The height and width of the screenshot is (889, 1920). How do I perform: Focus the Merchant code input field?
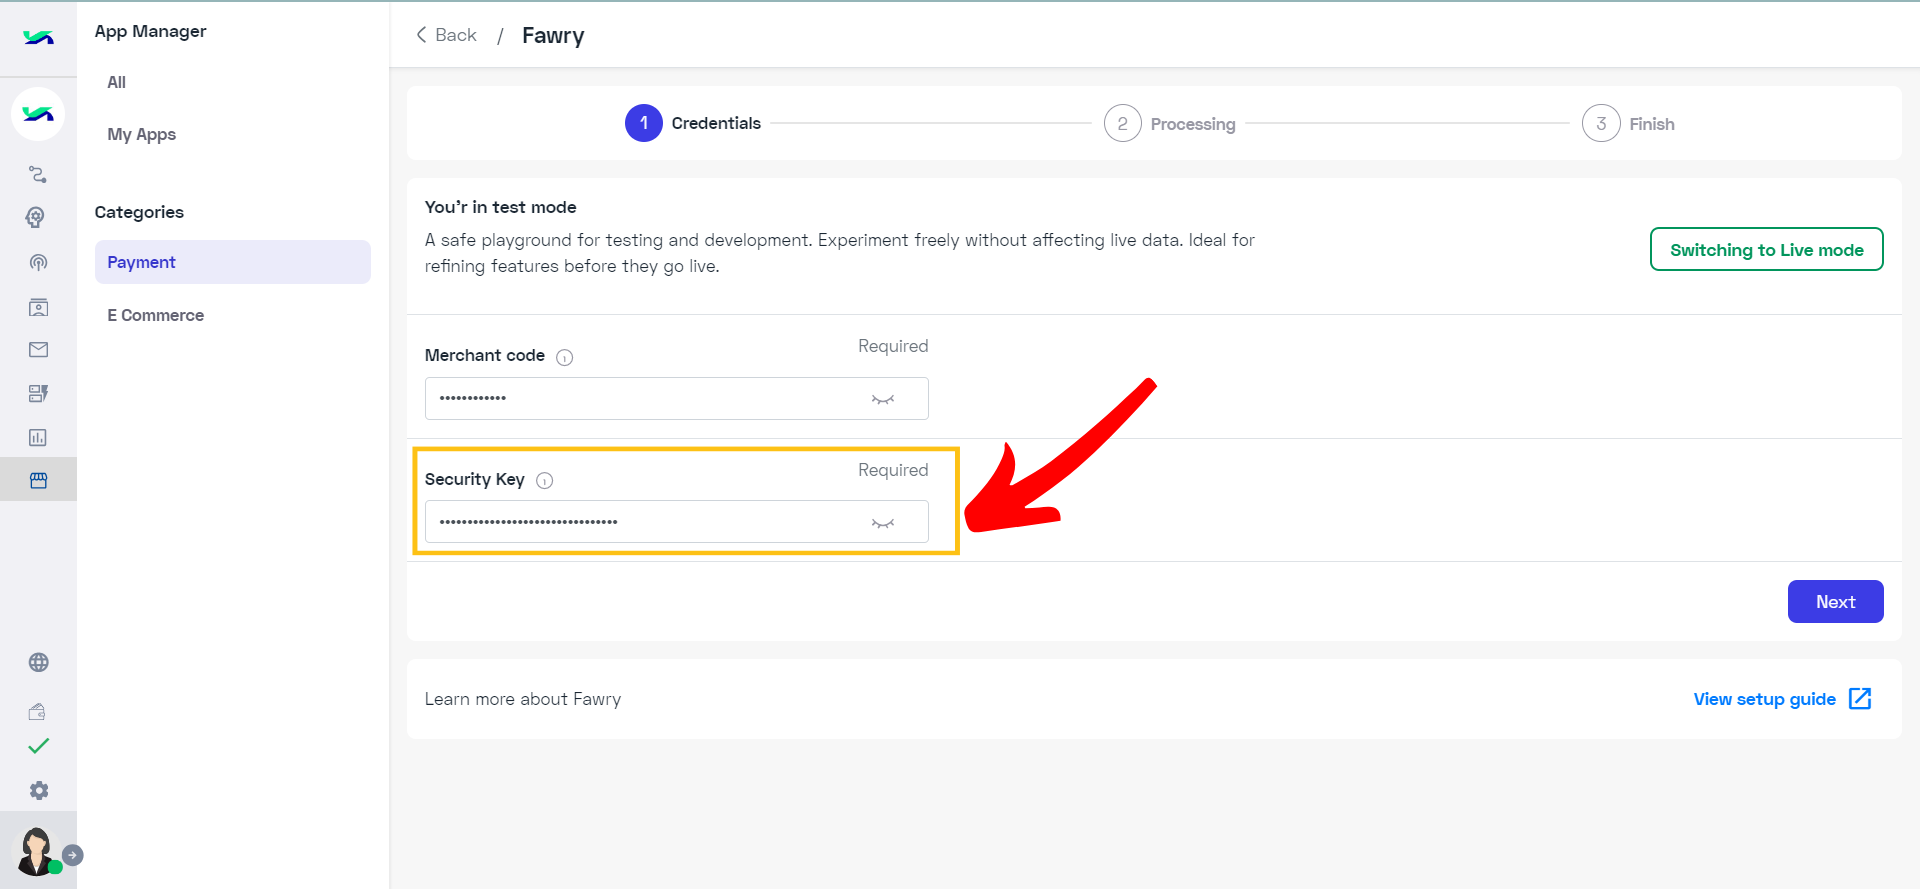click(x=676, y=398)
